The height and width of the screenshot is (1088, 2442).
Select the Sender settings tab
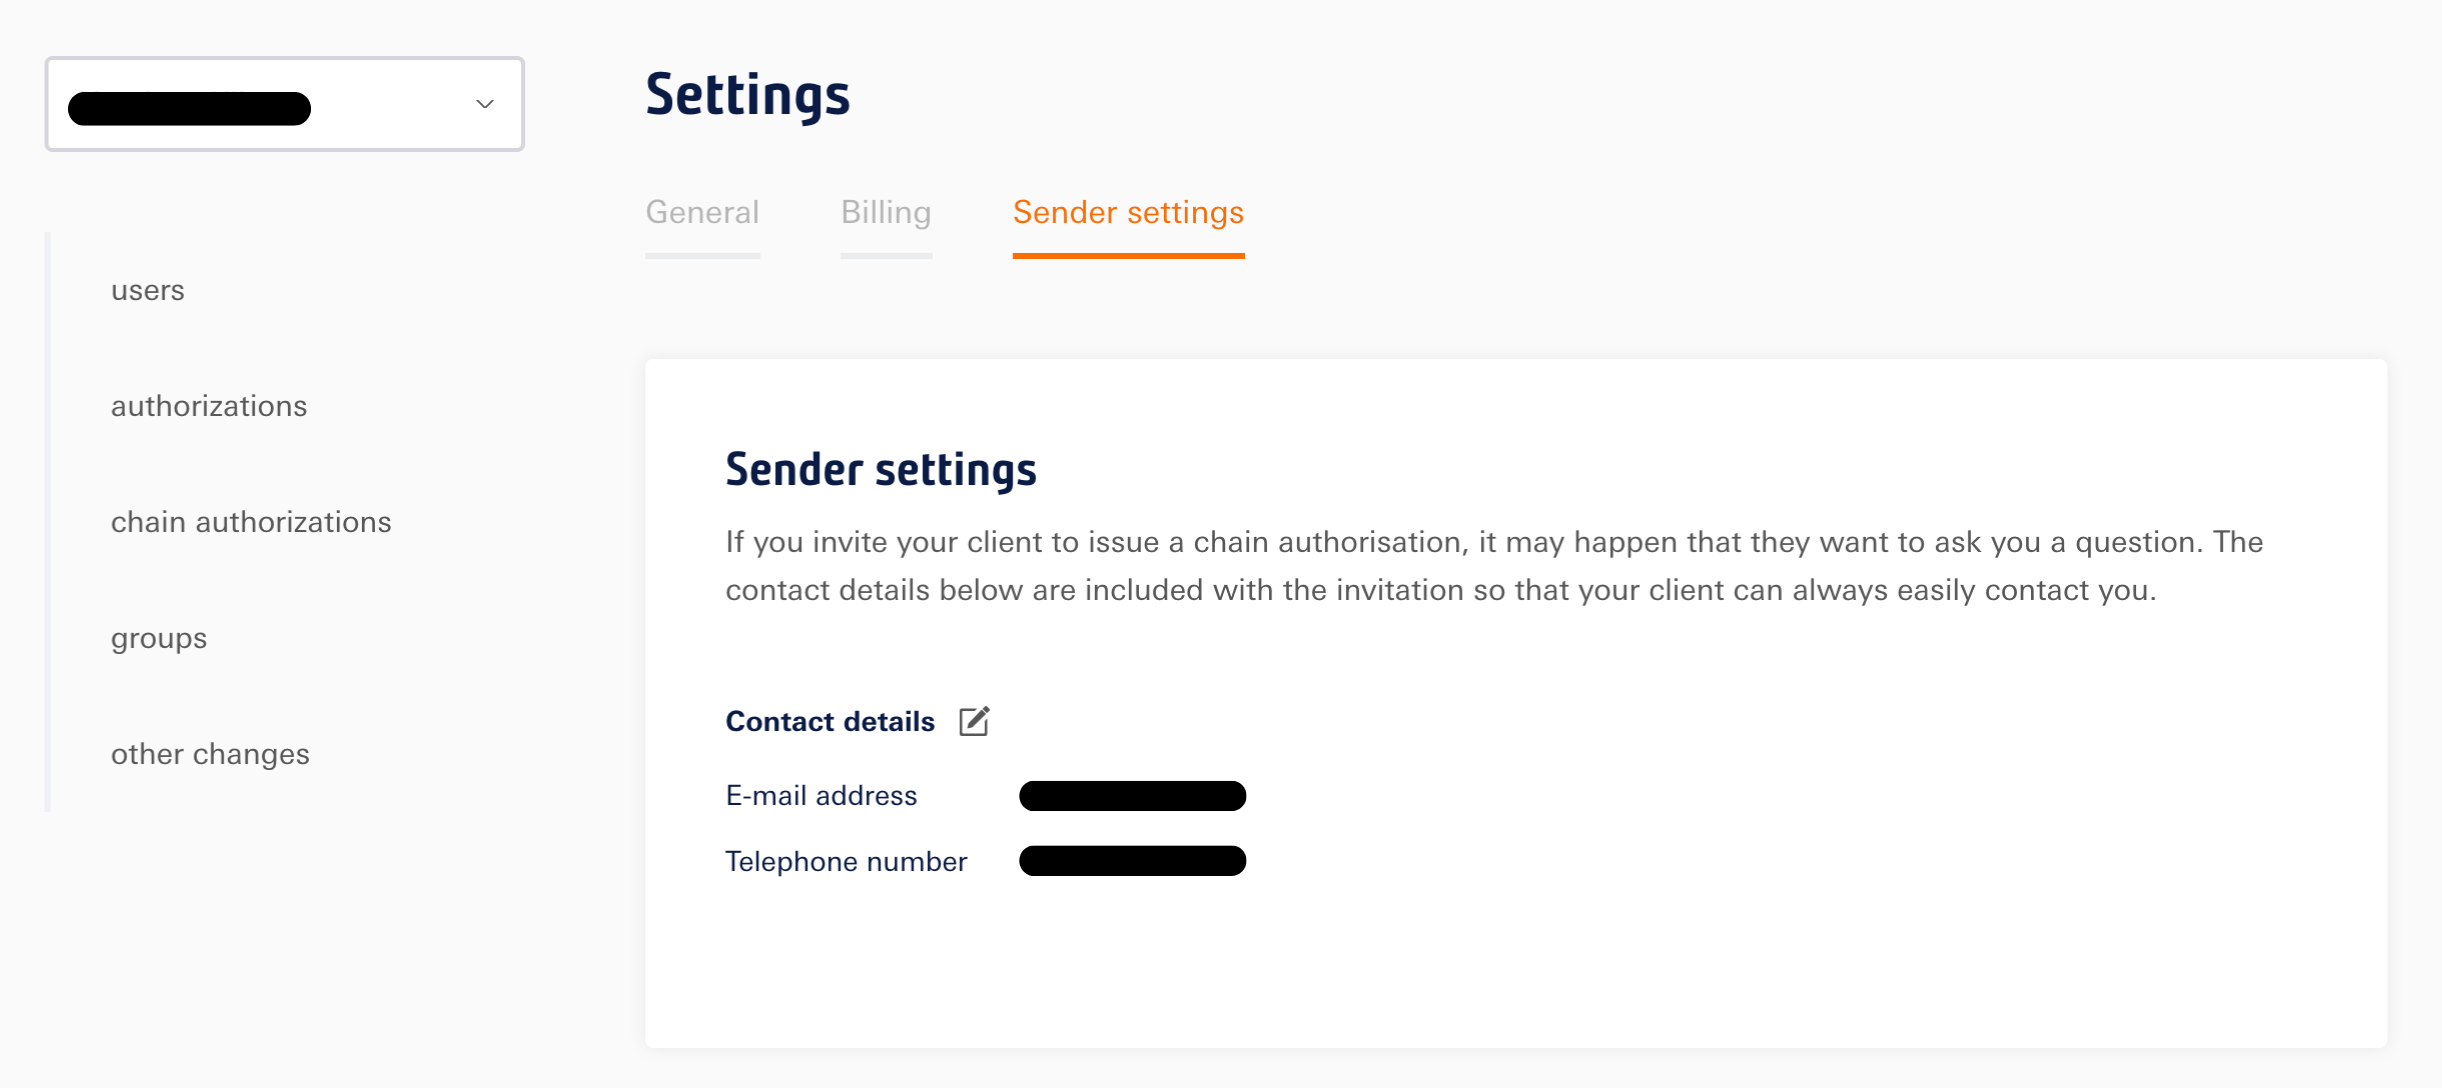1128,213
